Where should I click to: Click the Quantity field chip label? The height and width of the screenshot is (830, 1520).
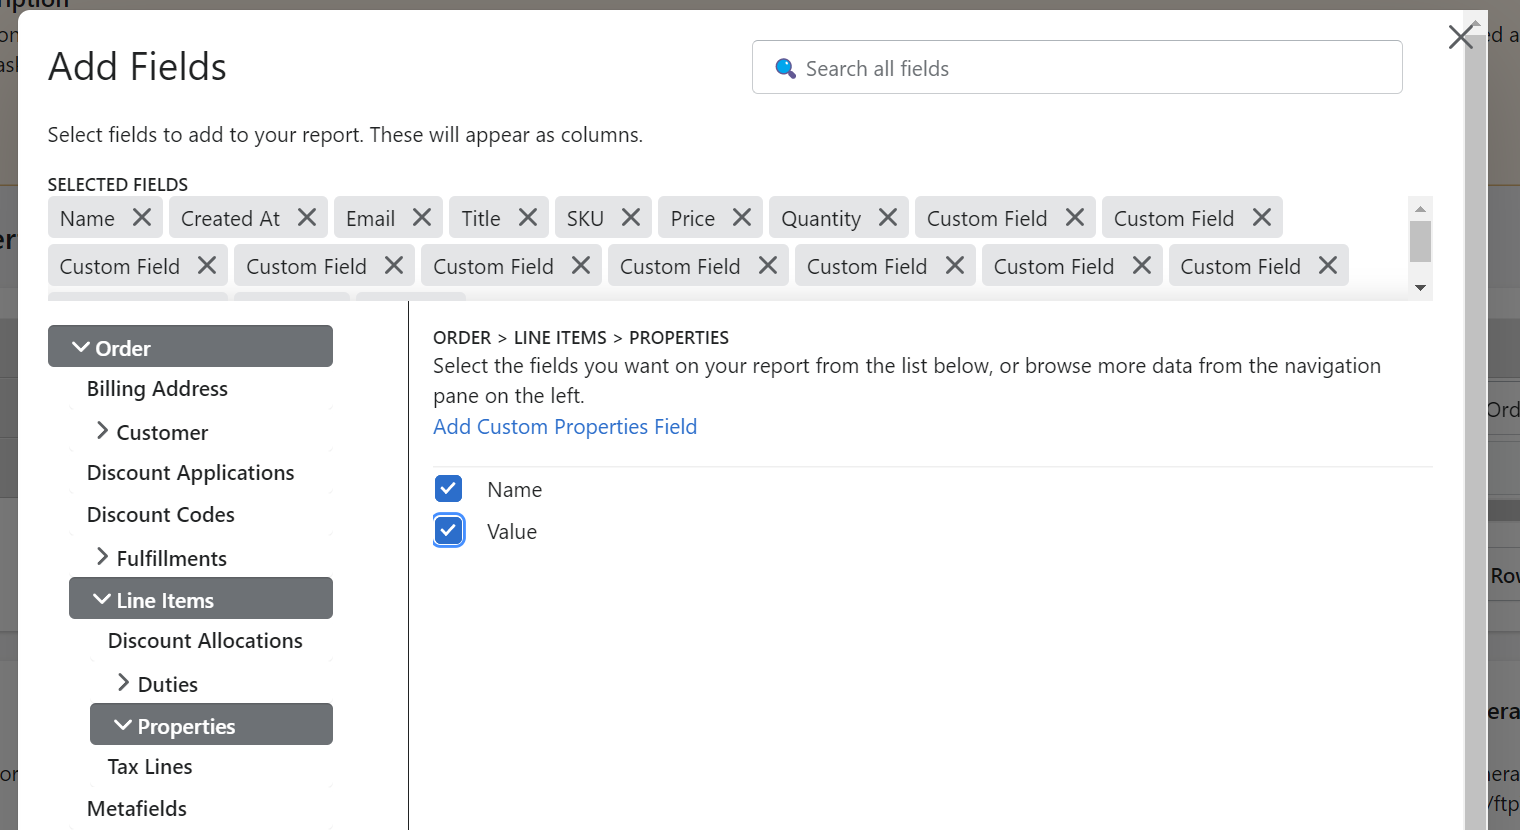pos(821,218)
